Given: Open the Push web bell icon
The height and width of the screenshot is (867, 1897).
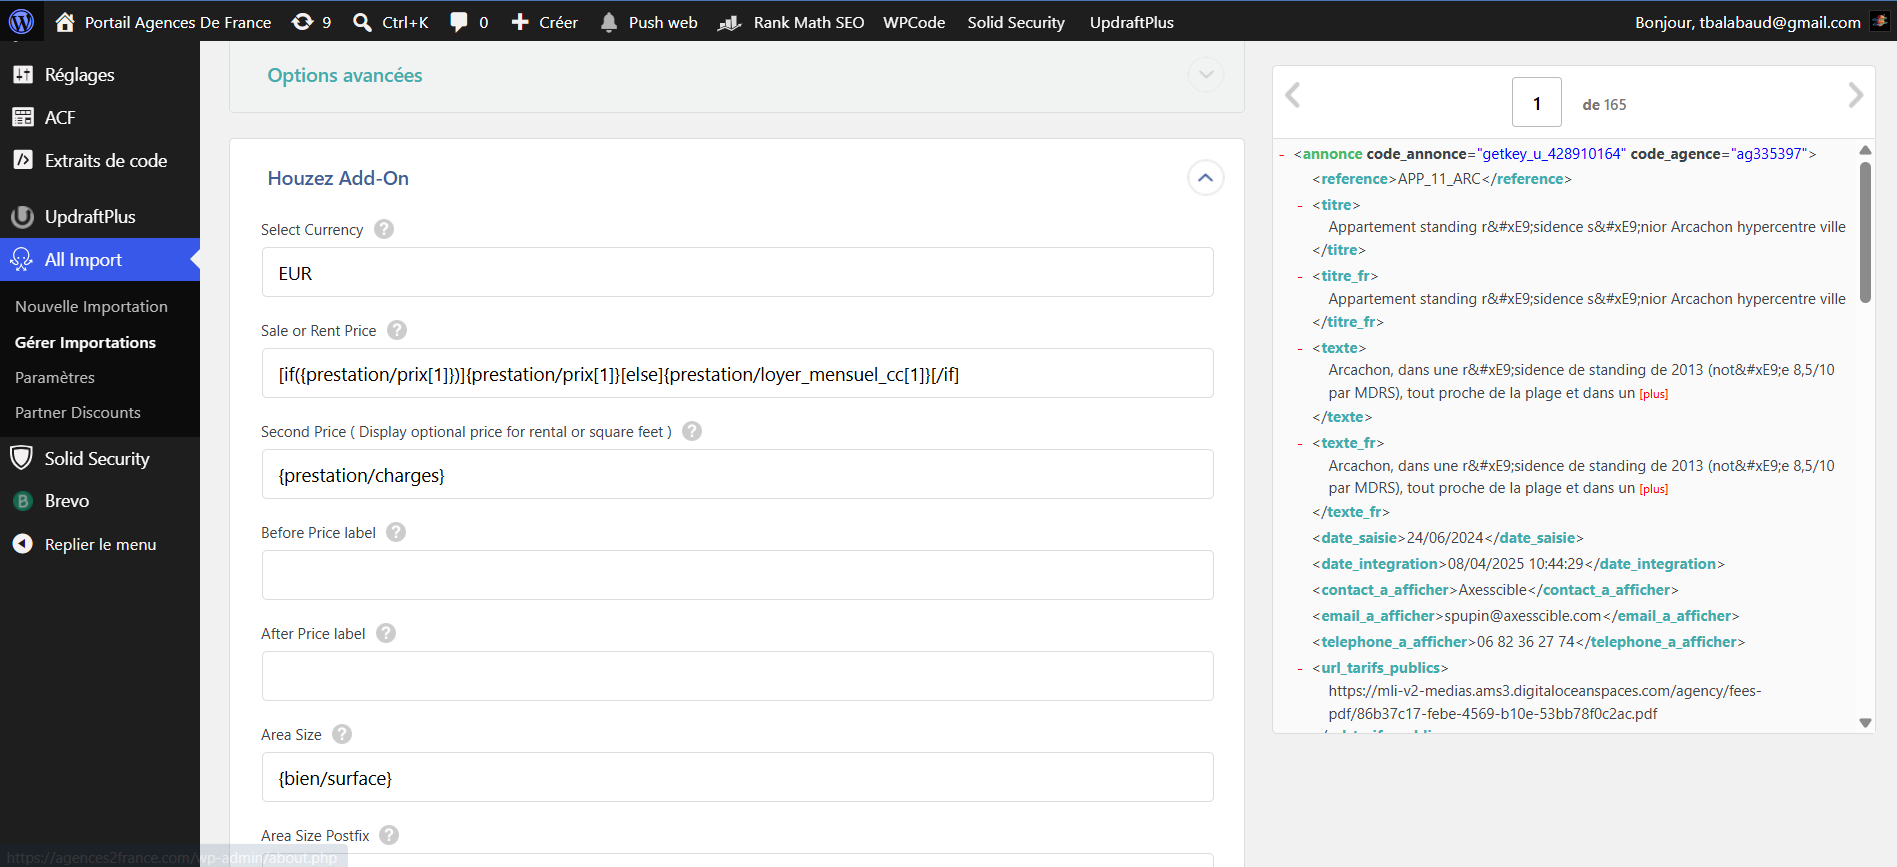Looking at the screenshot, I should click(609, 22).
